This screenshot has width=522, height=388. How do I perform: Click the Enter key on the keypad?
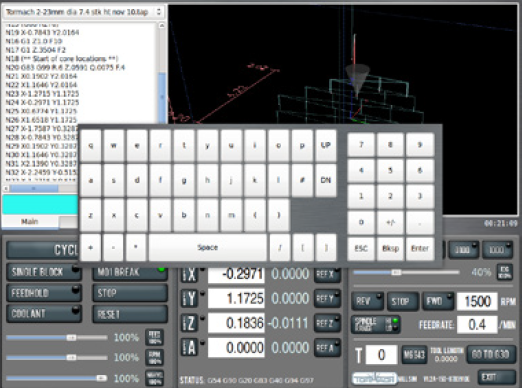[x=420, y=249]
